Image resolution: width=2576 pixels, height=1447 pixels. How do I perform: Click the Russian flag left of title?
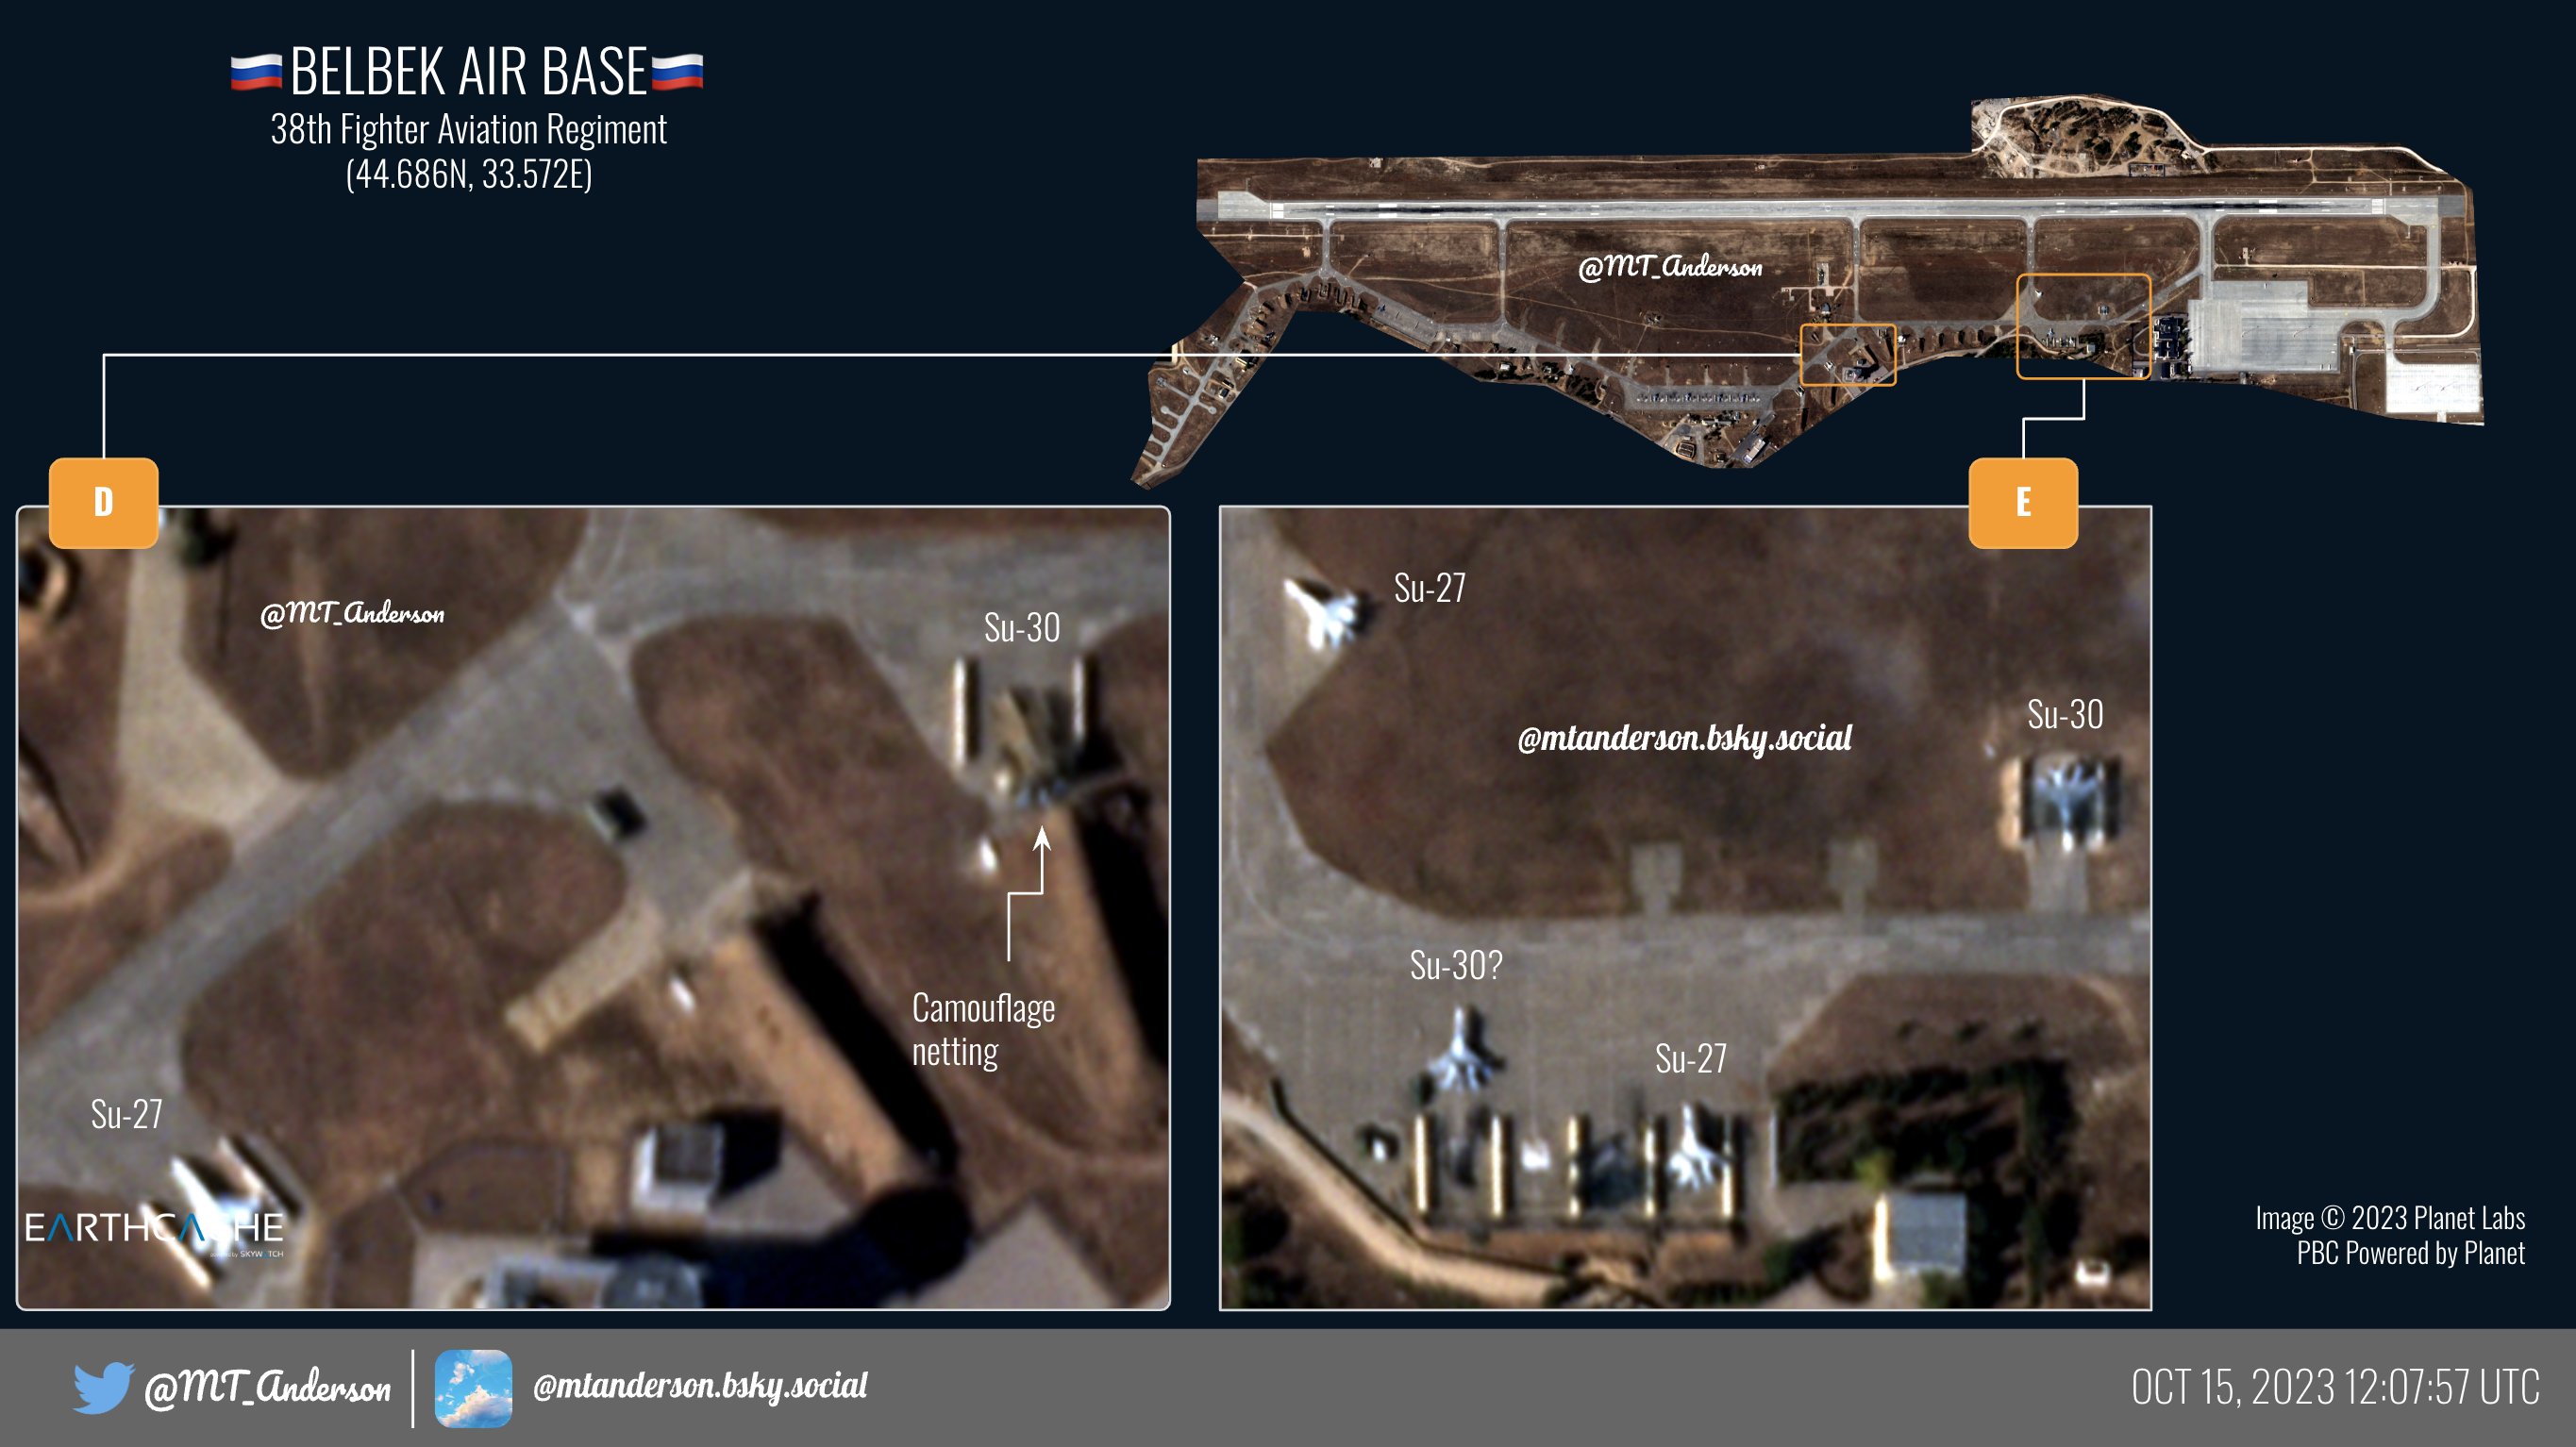pyautogui.click(x=256, y=72)
